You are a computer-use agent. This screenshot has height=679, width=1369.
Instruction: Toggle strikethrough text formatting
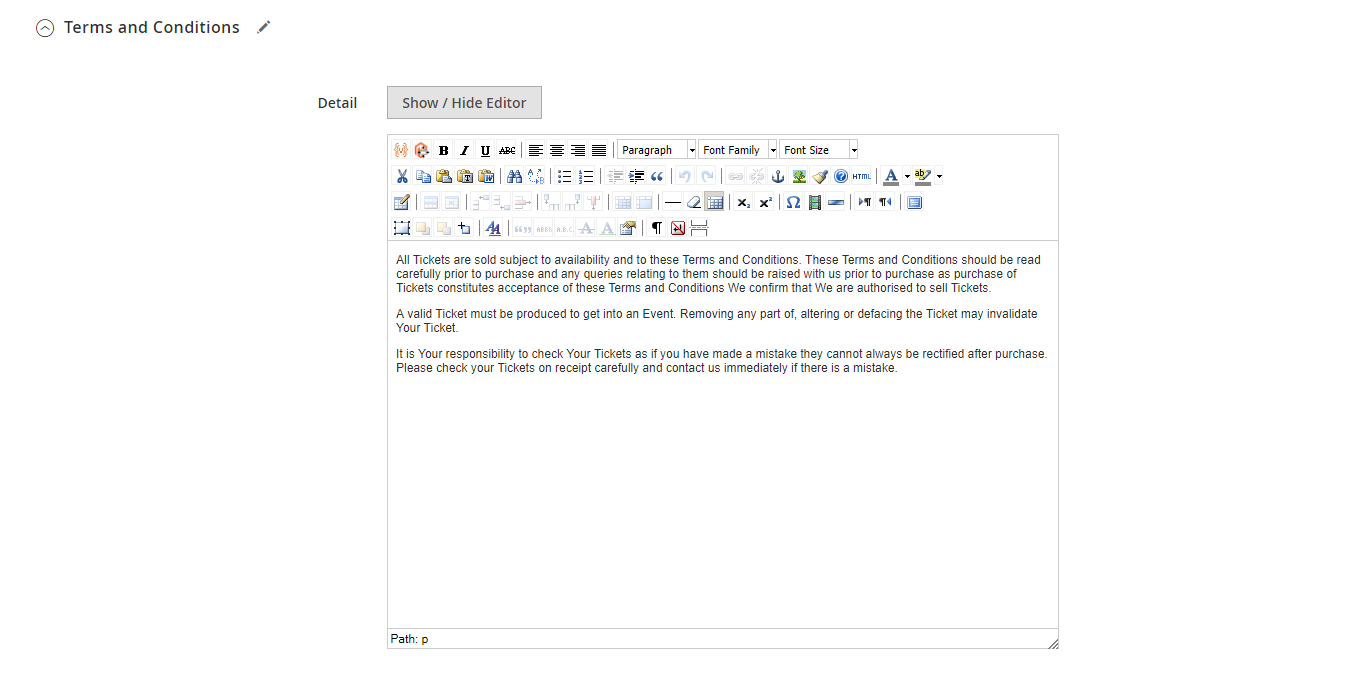(x=507, y=150)
